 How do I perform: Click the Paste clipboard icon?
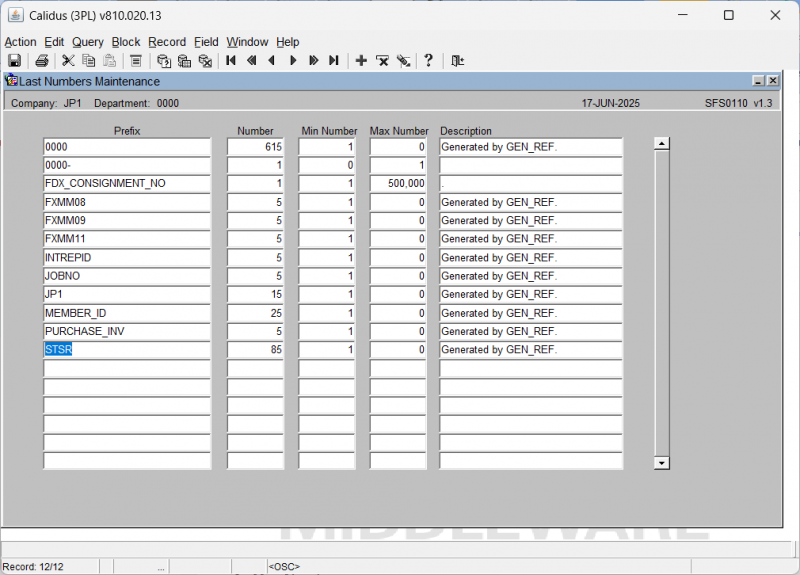(x=109, y=61)
